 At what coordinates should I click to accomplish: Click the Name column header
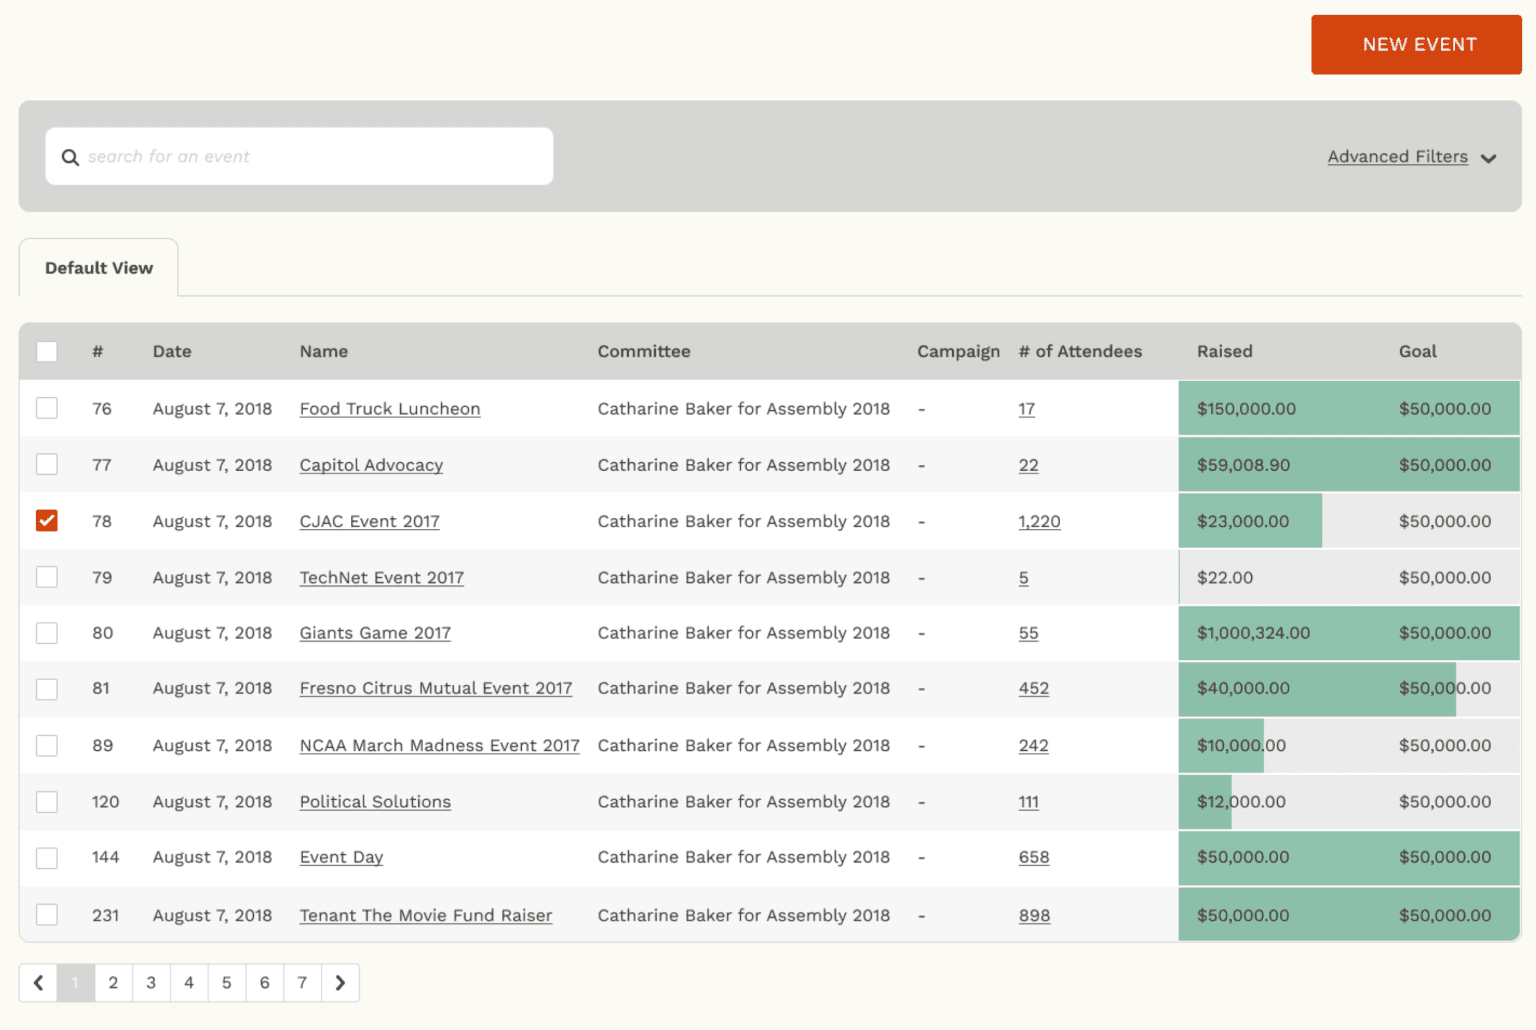[324, 351]
